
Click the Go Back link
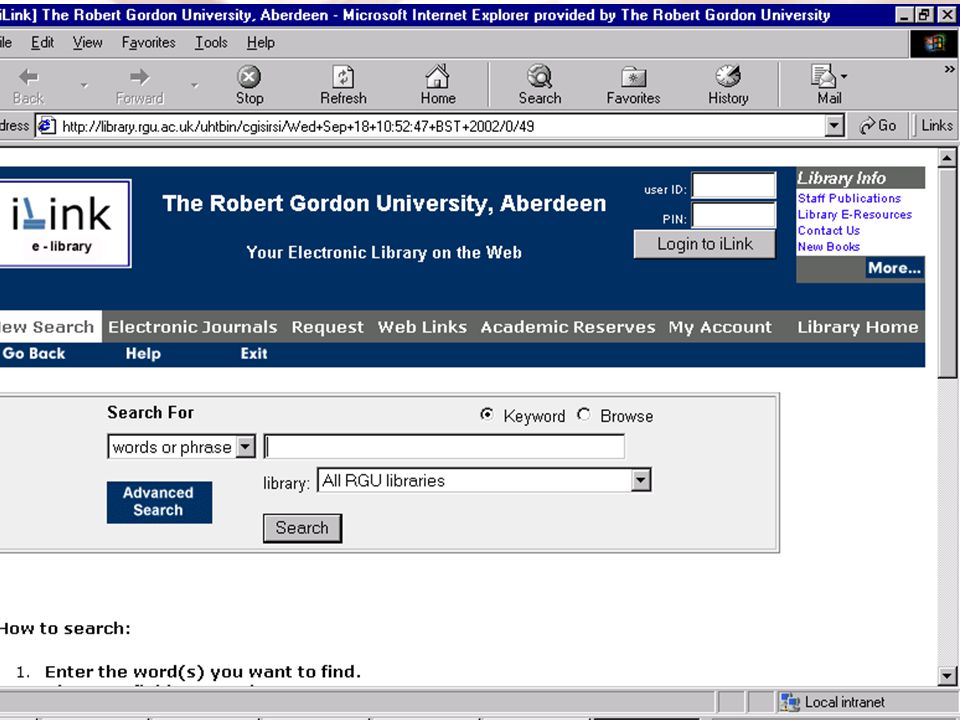(34, 354)
